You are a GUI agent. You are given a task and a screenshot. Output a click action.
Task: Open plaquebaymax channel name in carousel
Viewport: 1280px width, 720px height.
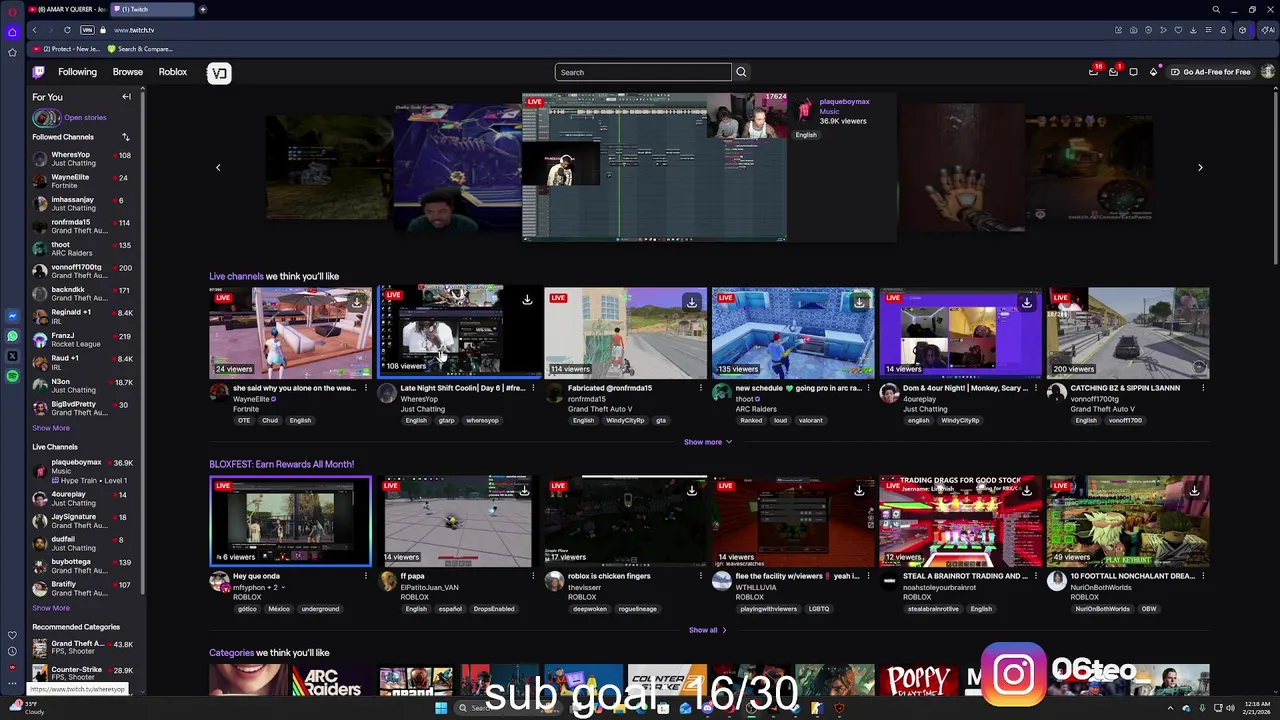pyautogui.click(x=844, y=101)
